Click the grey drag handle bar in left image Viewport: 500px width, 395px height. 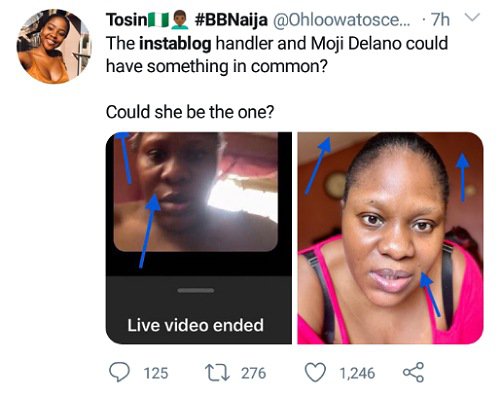click(196, 290)
